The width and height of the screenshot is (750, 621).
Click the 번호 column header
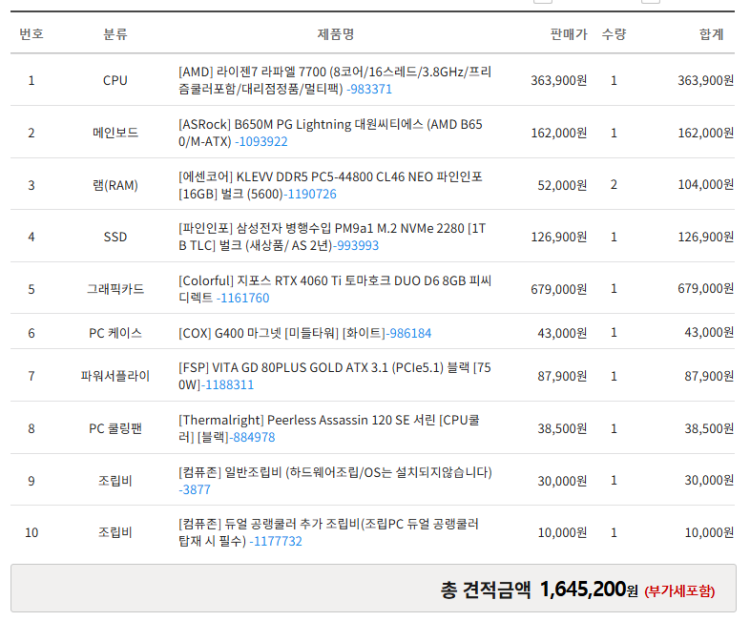click(x=32, y=34)
